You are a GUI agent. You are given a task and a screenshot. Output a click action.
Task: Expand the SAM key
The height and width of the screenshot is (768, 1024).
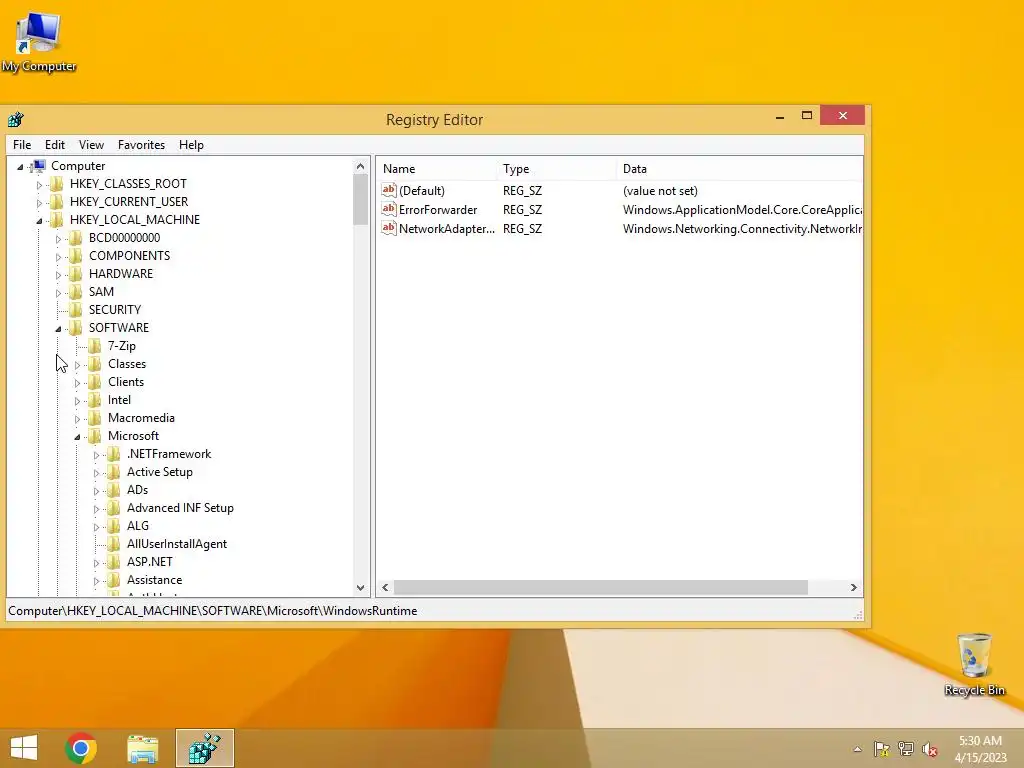point(58,293)
